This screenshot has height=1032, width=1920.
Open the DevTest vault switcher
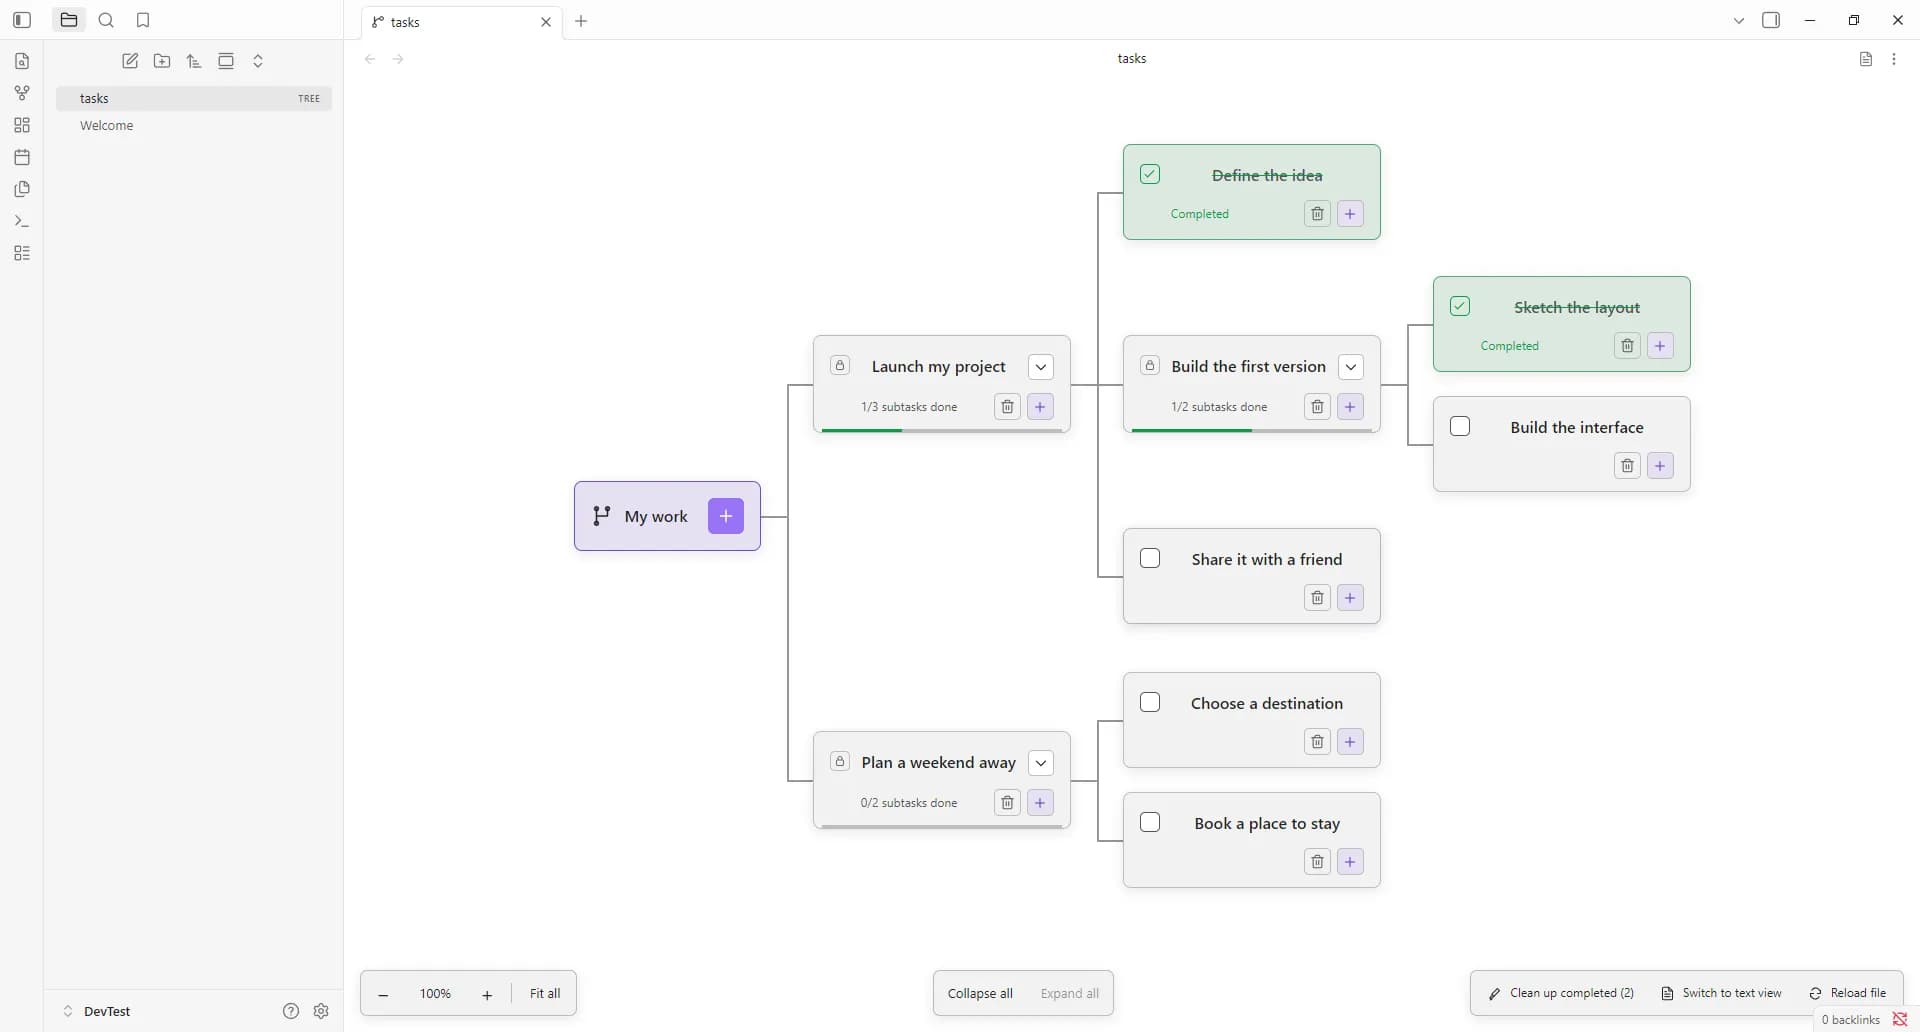pos(97,1011)
